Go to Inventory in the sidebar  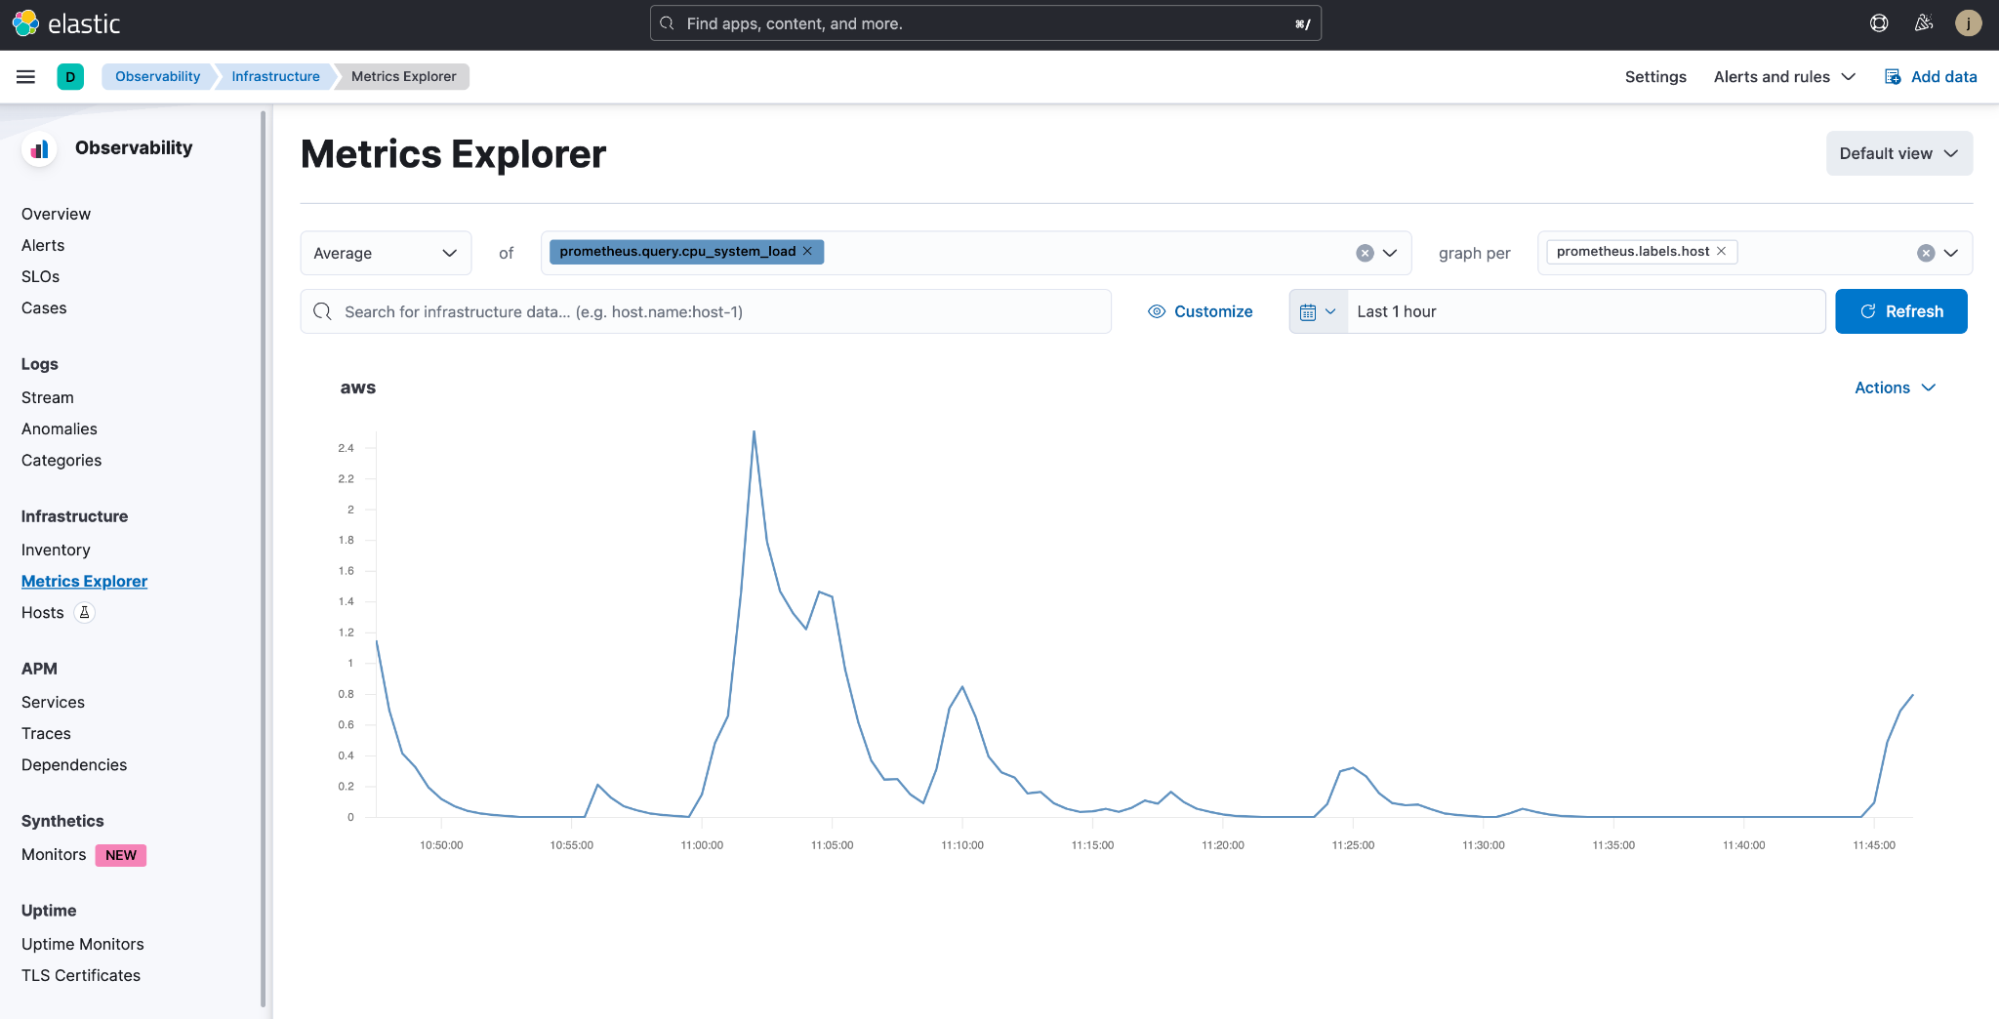pyautogui.click(x=56, y=550)
